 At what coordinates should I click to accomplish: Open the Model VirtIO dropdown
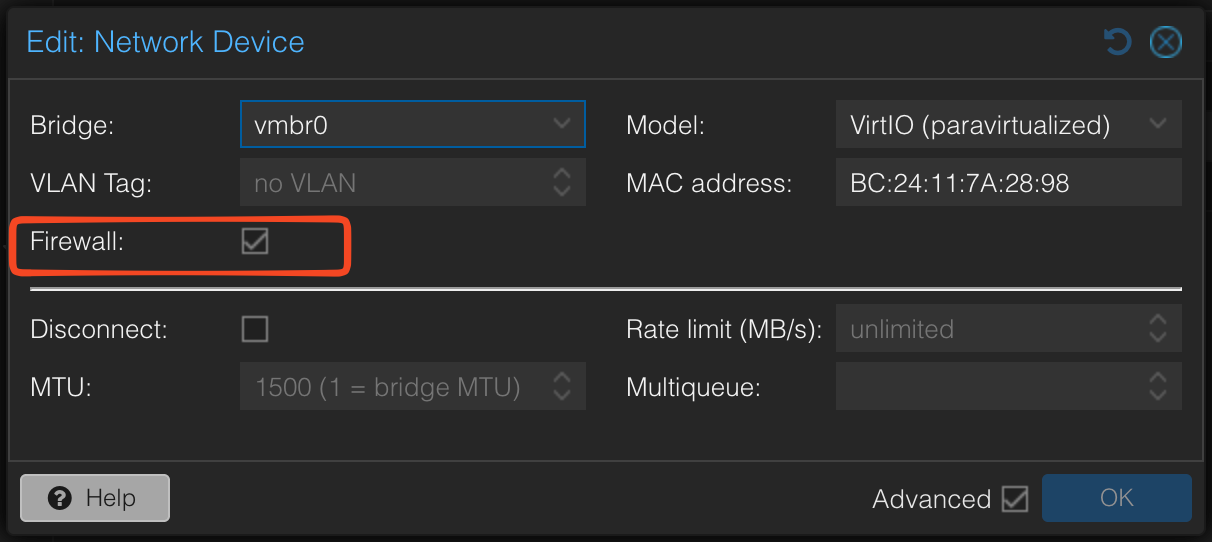point(1158,125)
